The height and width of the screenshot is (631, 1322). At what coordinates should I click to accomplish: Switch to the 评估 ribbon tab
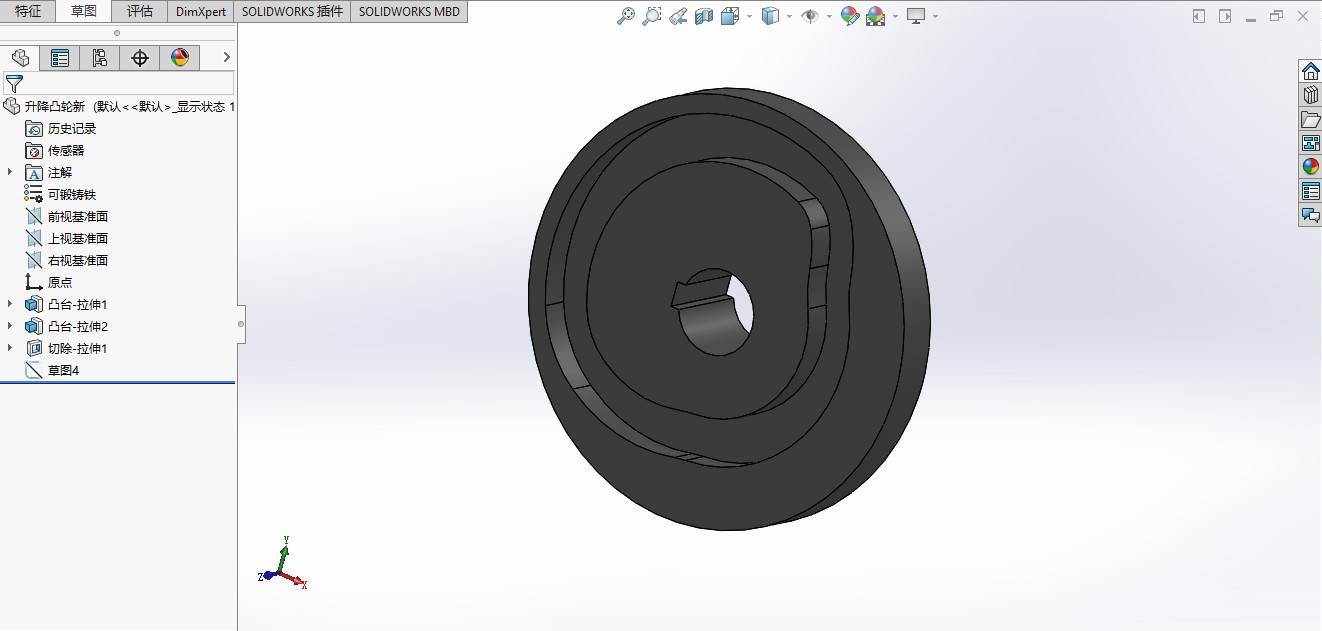140,12
